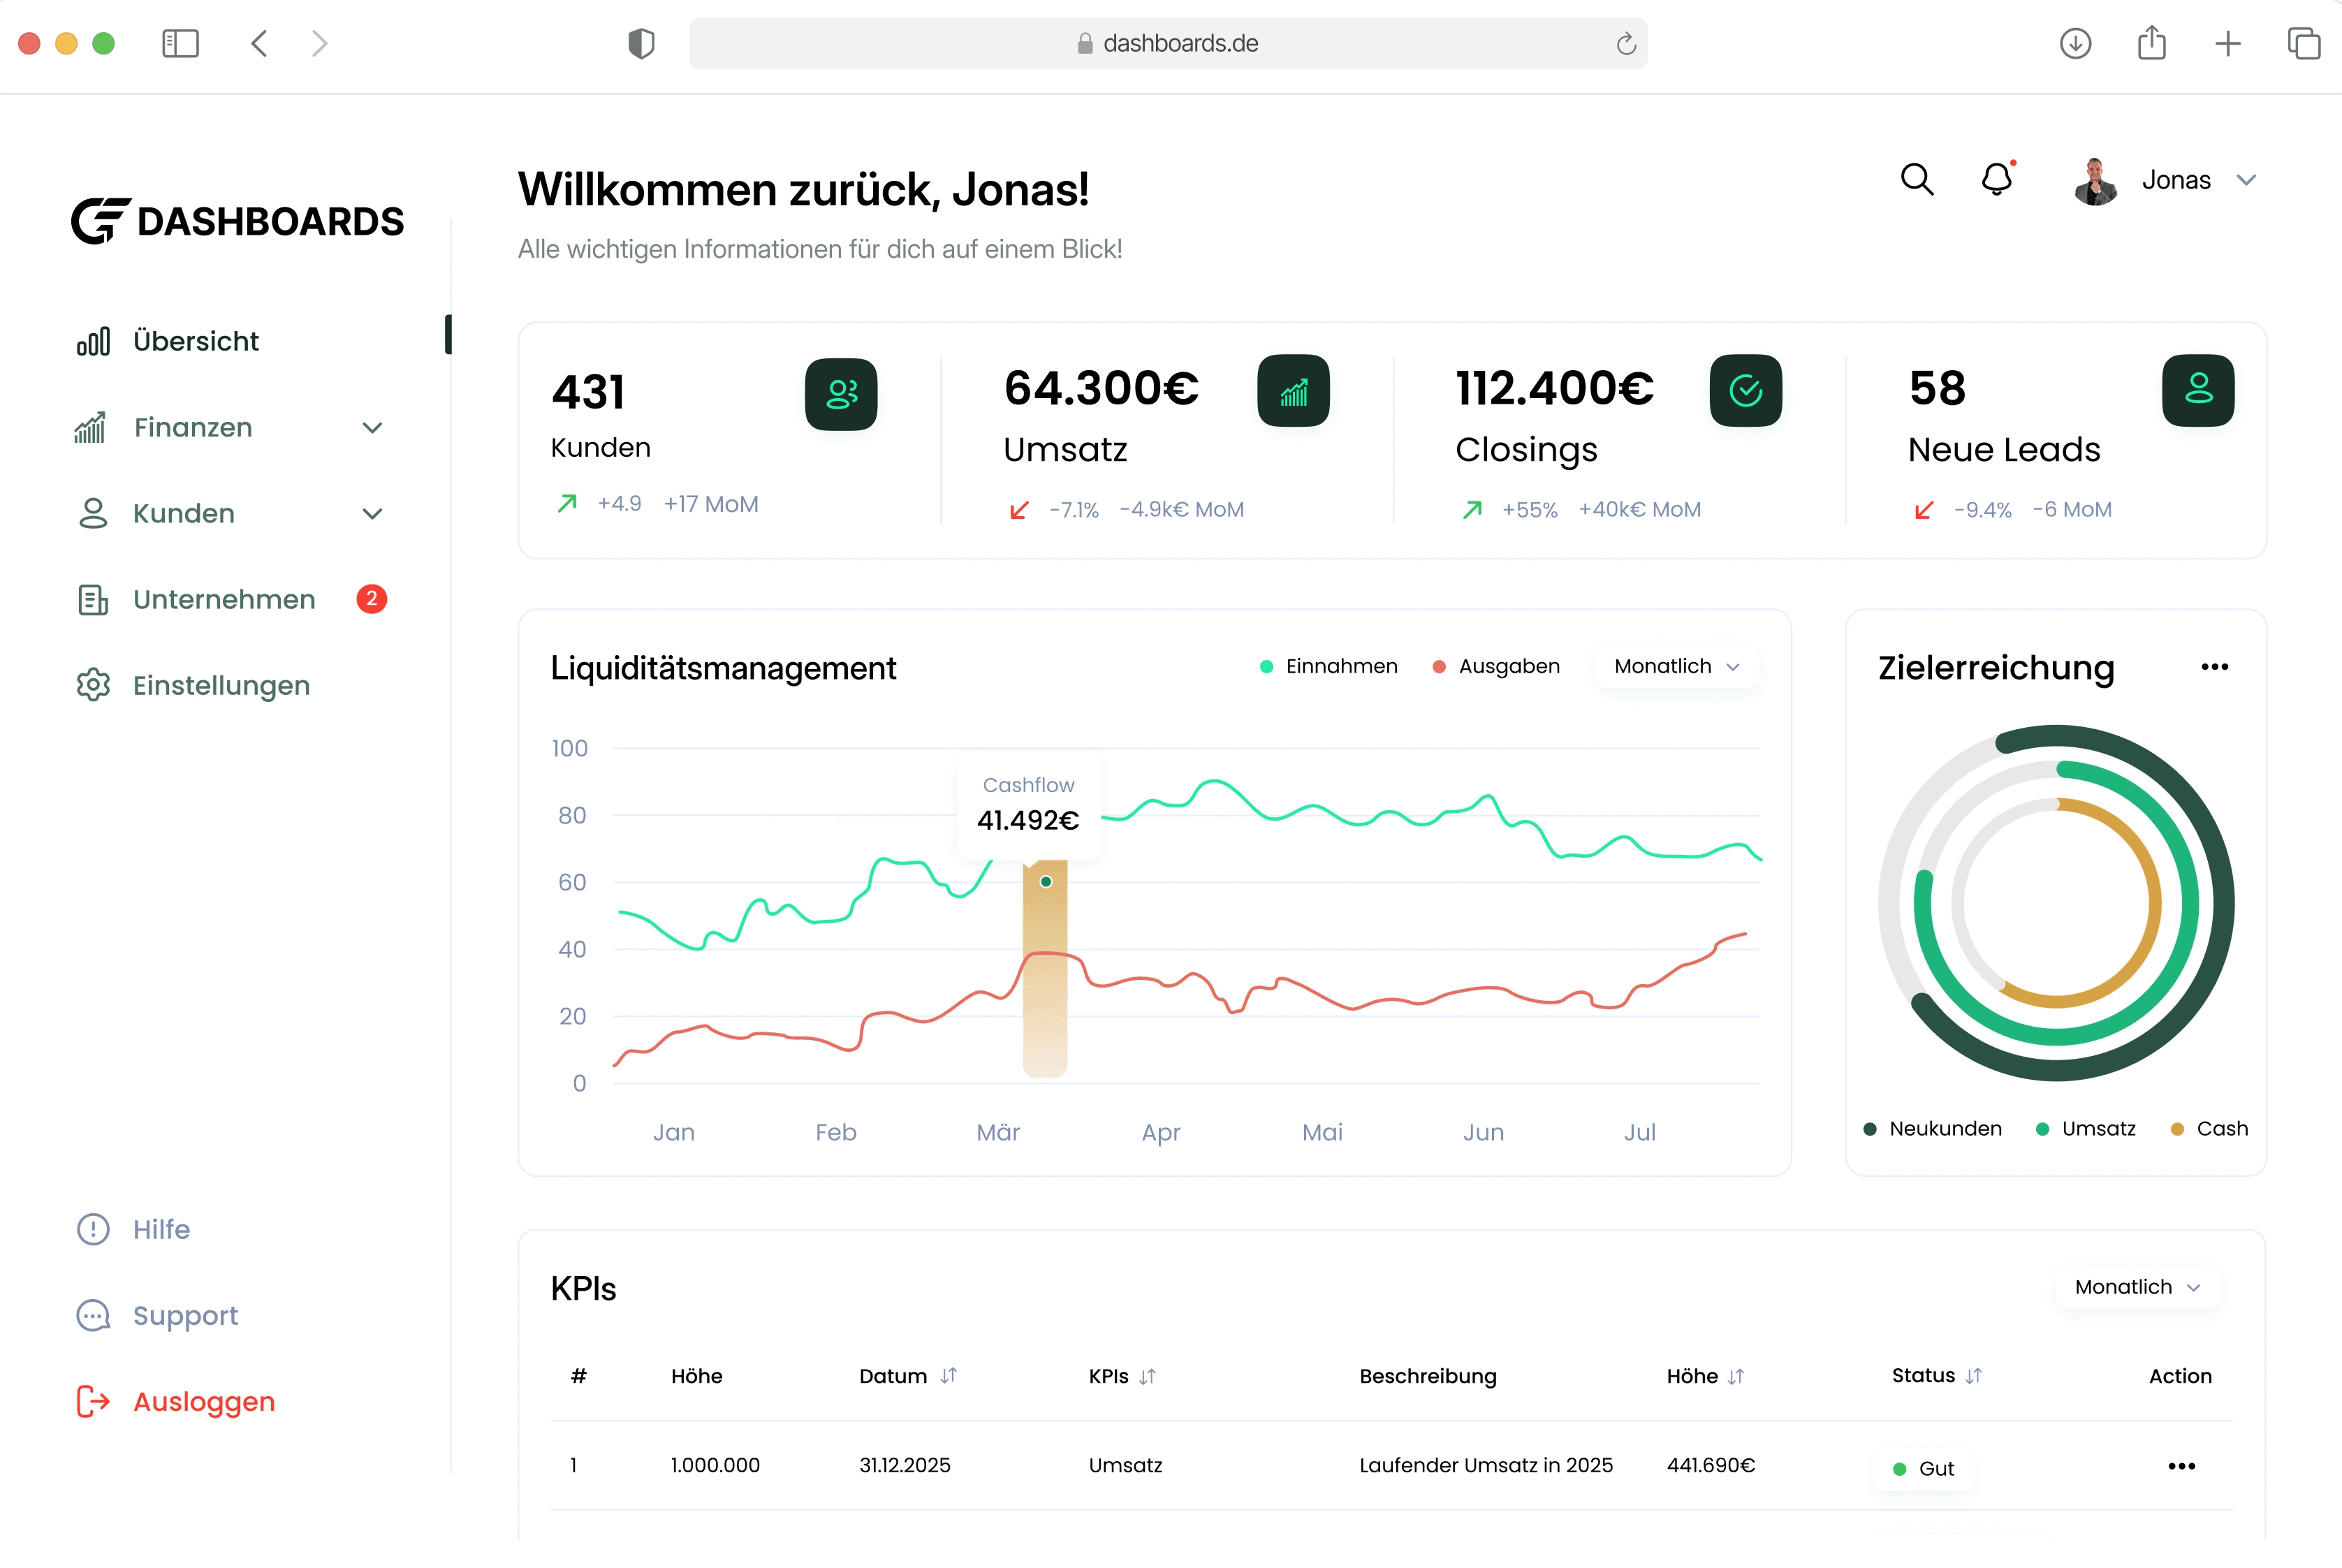This screenshot has height=1568, width=2342.
Task: Click the dashboards.de address bar
Action: 1167,43
